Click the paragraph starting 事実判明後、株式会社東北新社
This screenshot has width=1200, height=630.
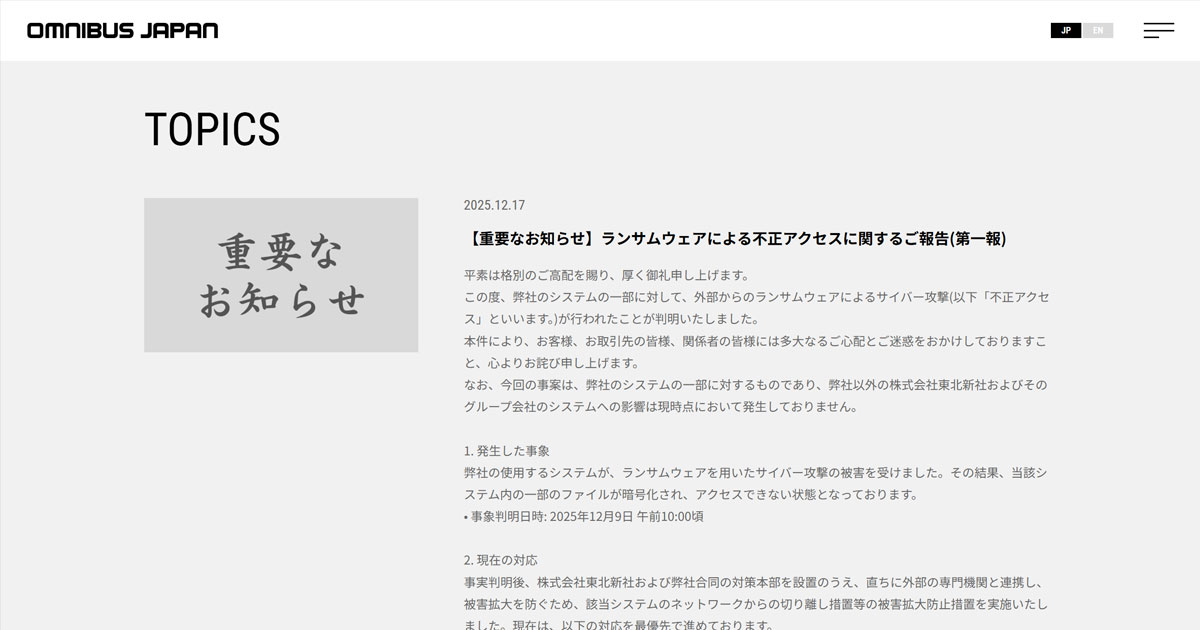click(755, 582)
